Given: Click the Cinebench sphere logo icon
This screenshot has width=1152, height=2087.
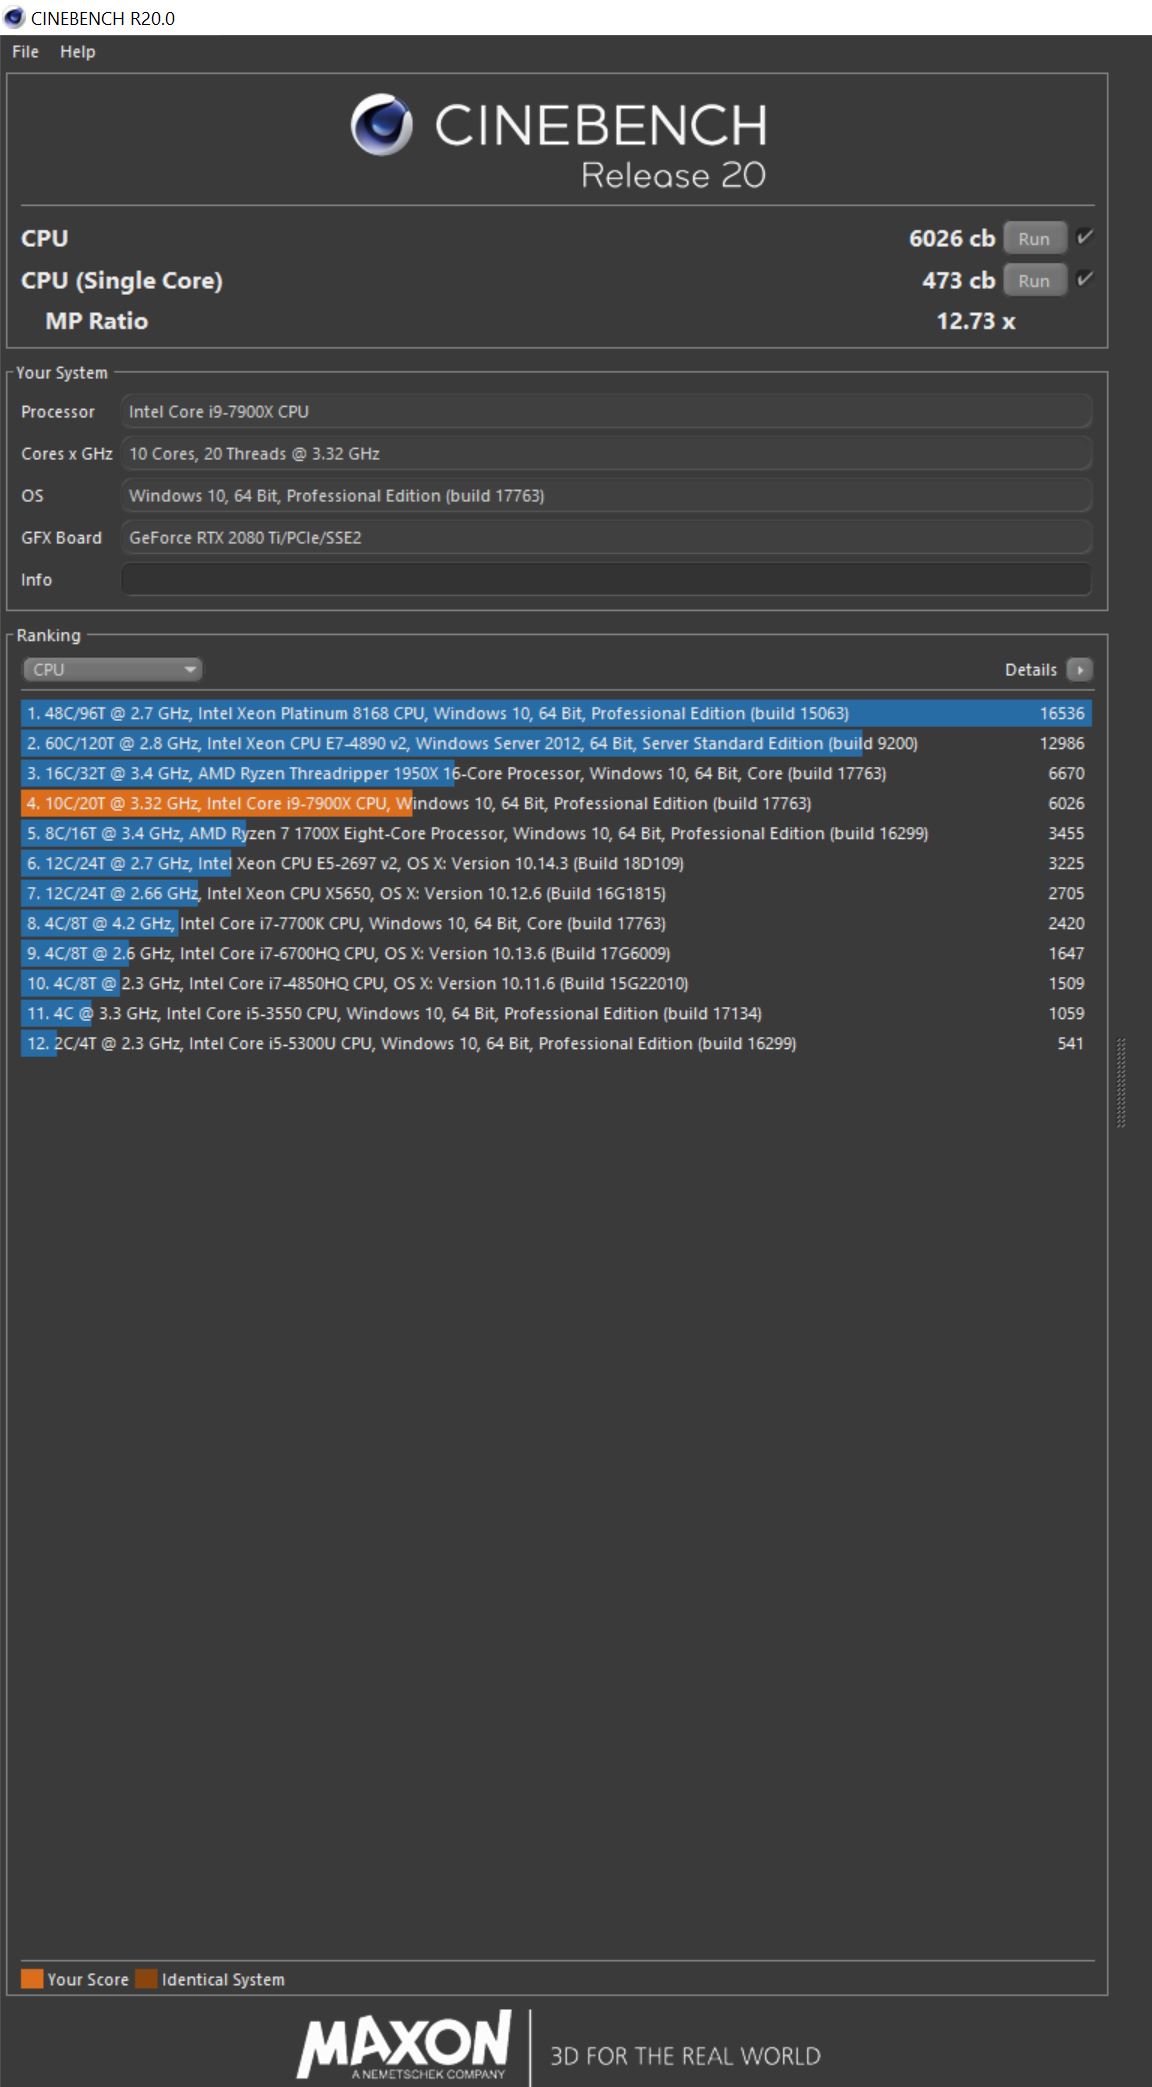Looking at the screenshot, I should pyautogui.click(x=381, y=125).
